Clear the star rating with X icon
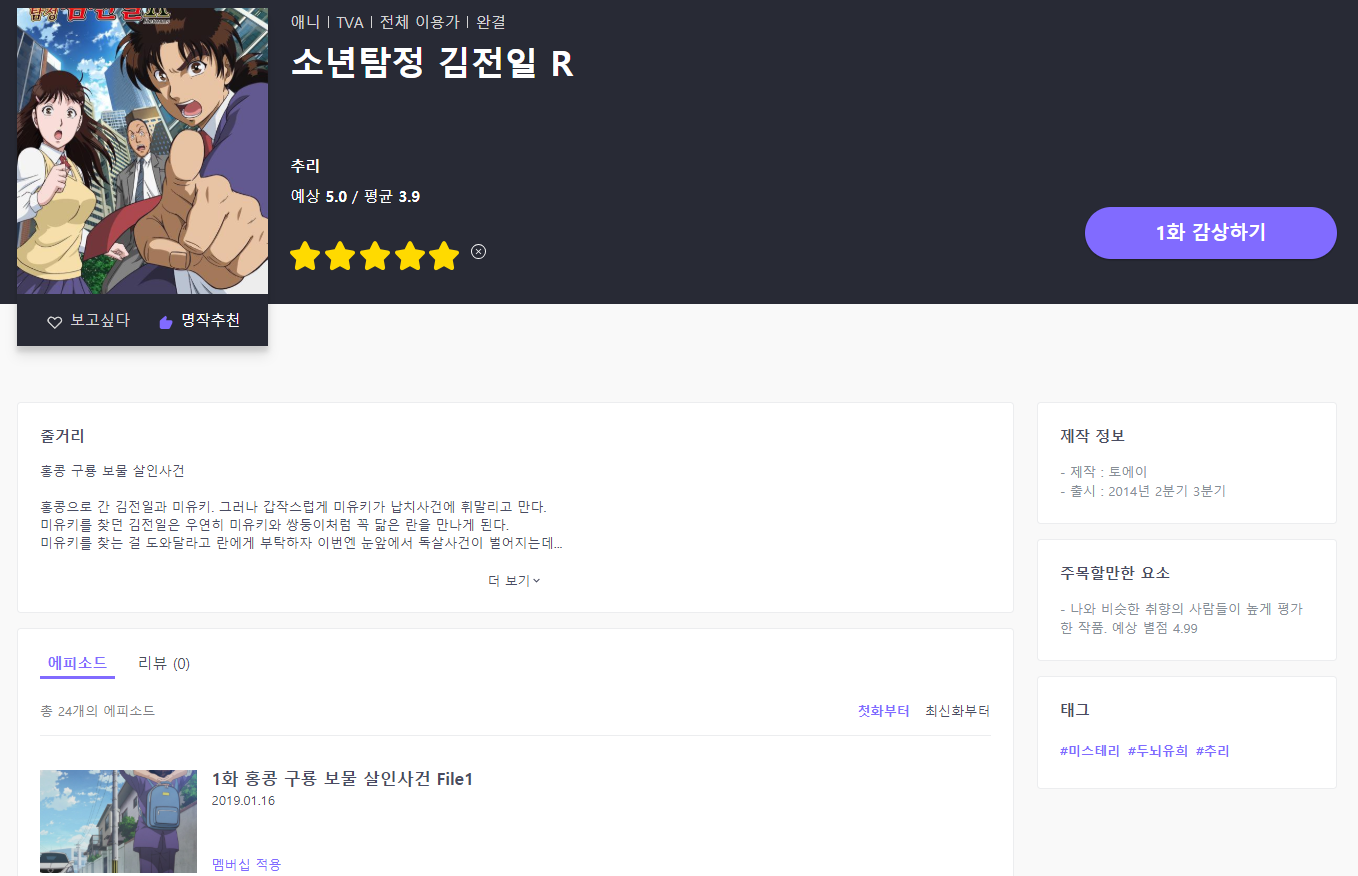The image size is (1358, 876). [478, 251]
